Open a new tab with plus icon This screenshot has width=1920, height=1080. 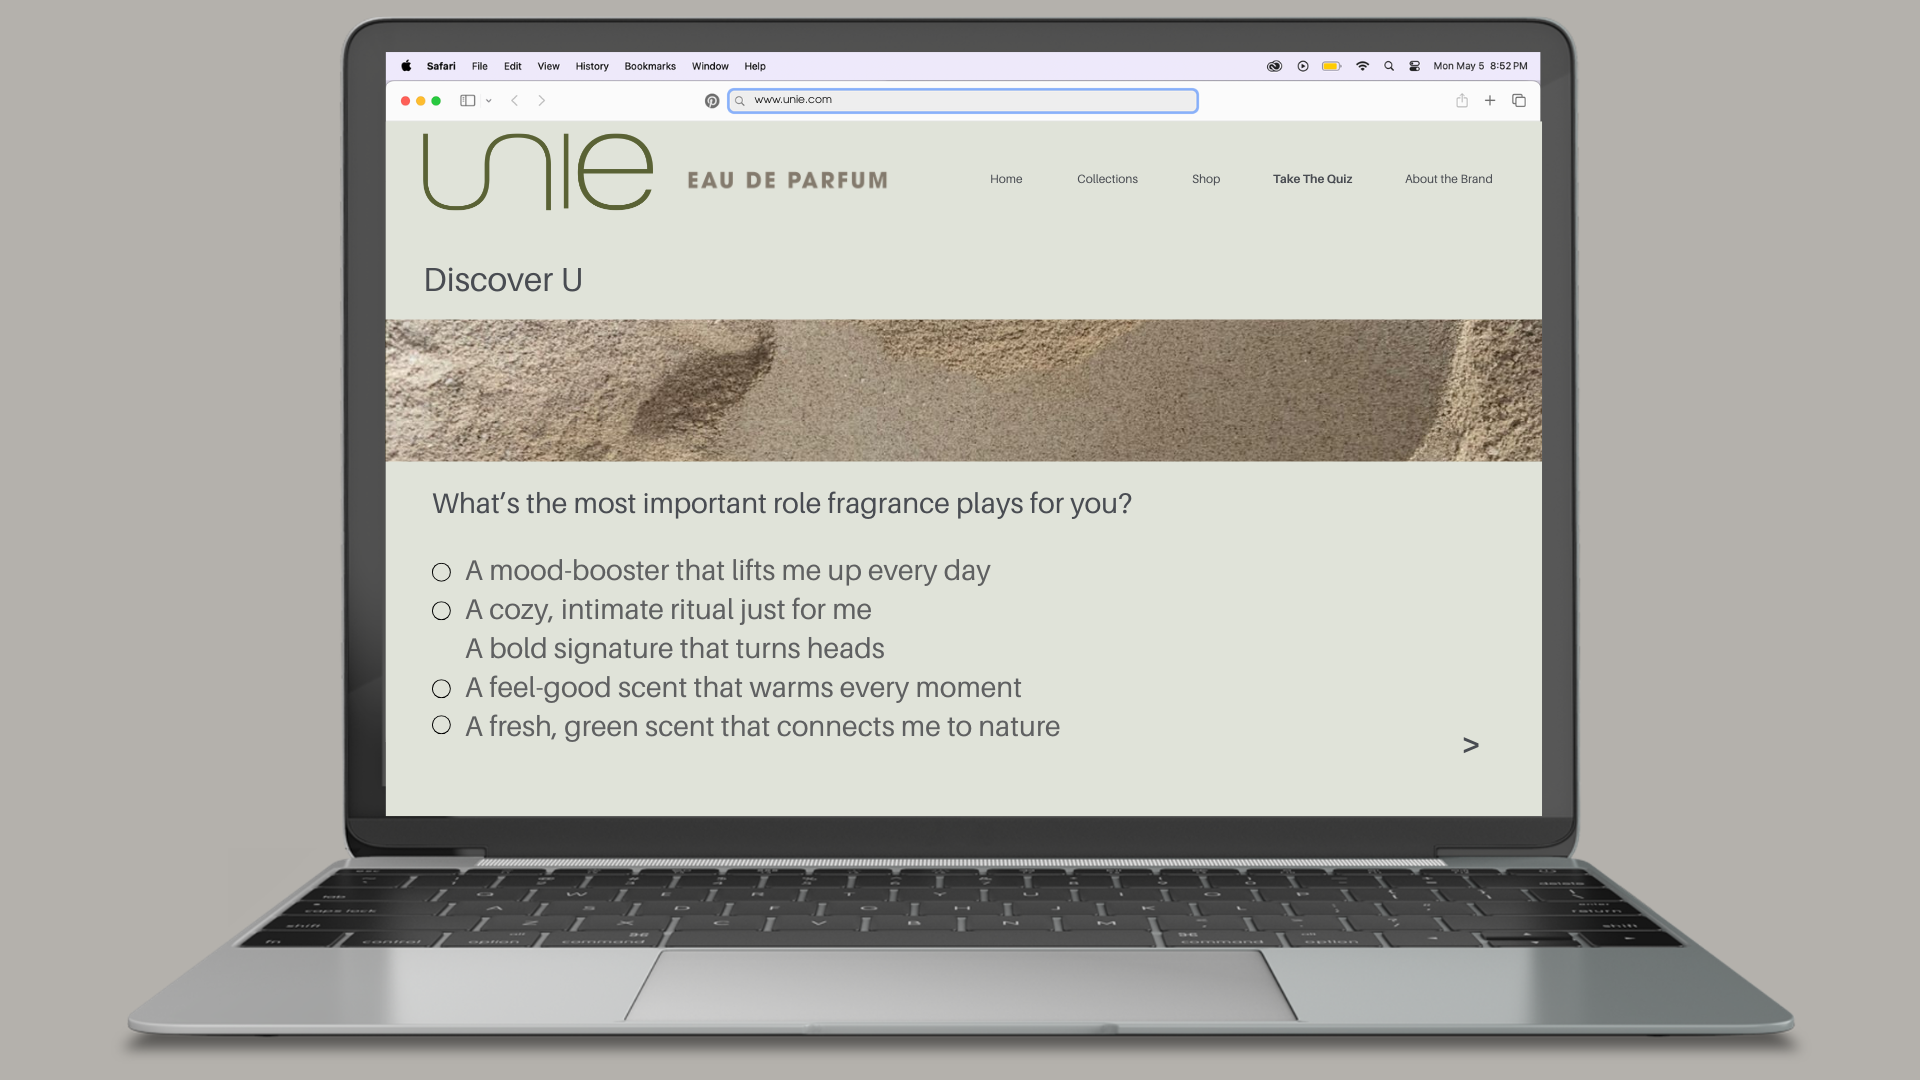tap(1490, 100)
